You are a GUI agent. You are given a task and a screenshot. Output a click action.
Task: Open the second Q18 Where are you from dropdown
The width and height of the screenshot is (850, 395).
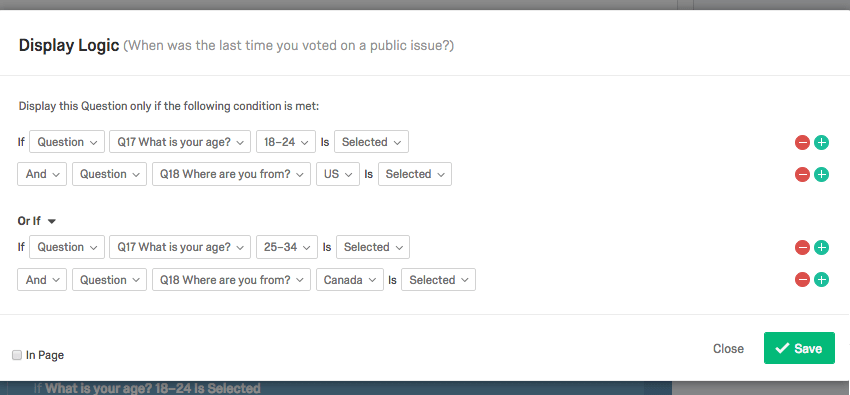(x=231, y=280)
